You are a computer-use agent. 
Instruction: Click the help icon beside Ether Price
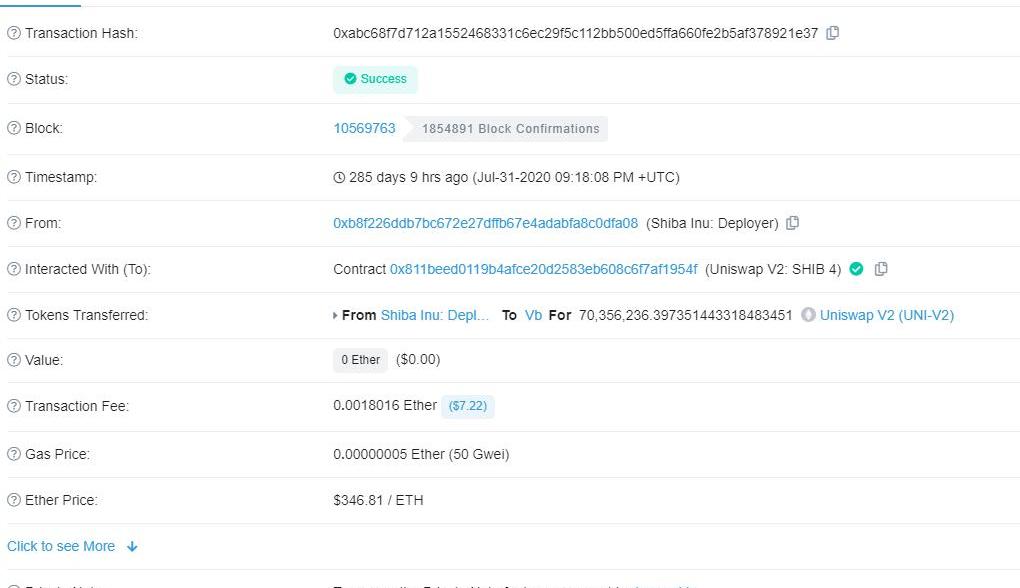pyautogui.click(x=14, y=500)
